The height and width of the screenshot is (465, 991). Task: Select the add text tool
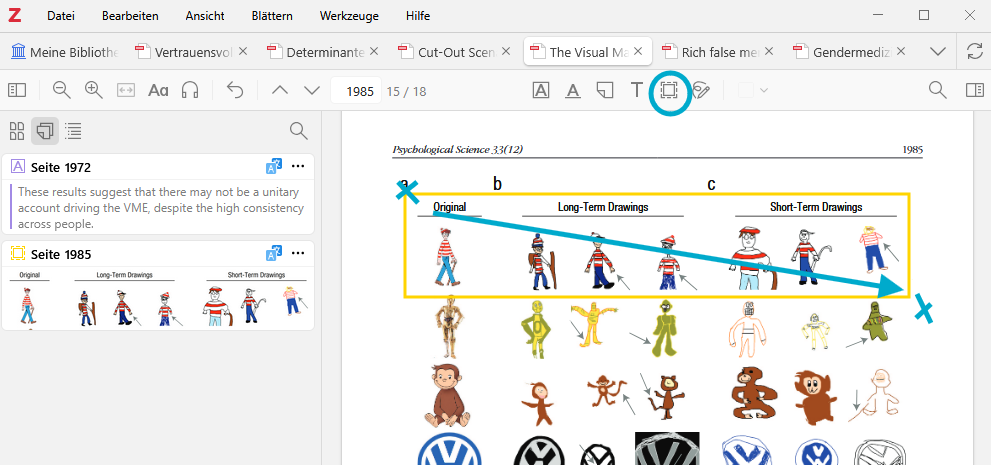pos(636,90)
